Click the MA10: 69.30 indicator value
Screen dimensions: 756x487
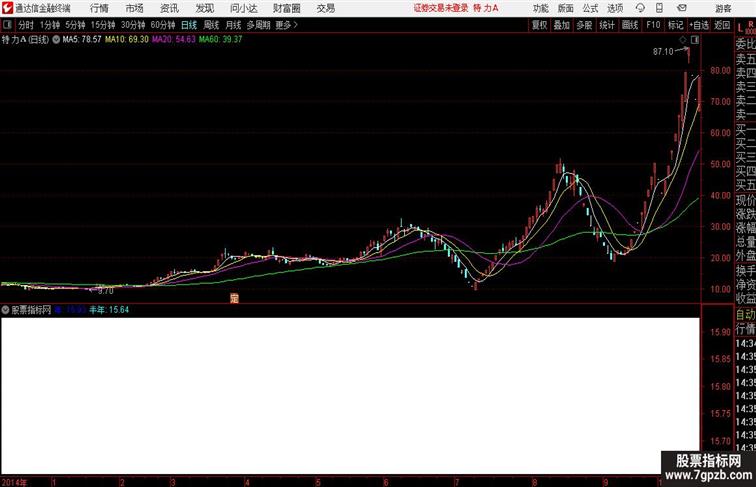[127, 40]
